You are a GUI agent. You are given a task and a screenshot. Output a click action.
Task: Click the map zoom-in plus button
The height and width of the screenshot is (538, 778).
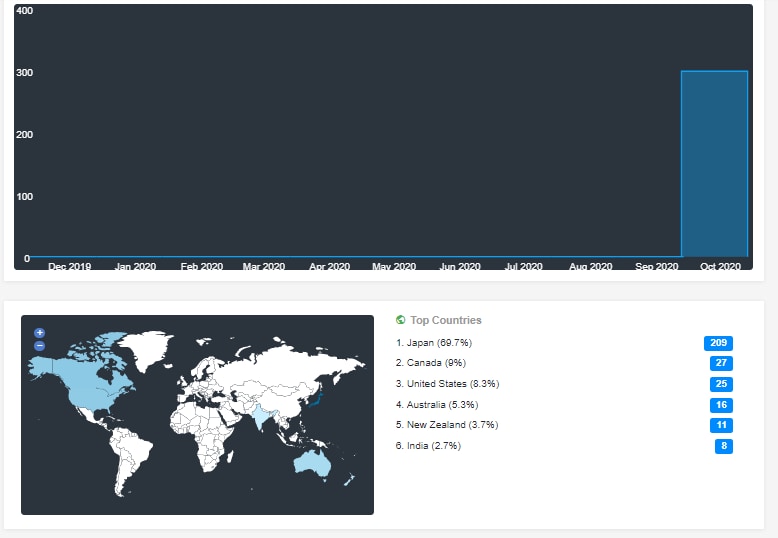coord(40,333)
